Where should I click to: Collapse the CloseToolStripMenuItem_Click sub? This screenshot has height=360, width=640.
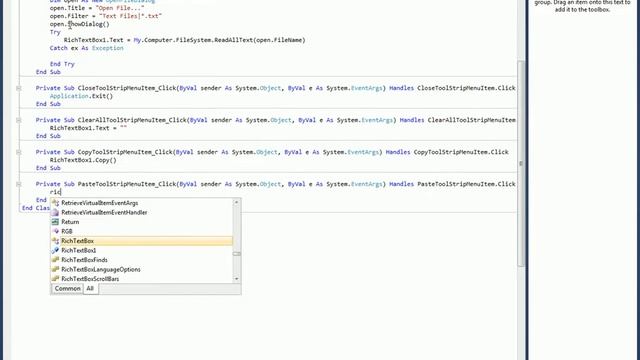coord(19,88)
